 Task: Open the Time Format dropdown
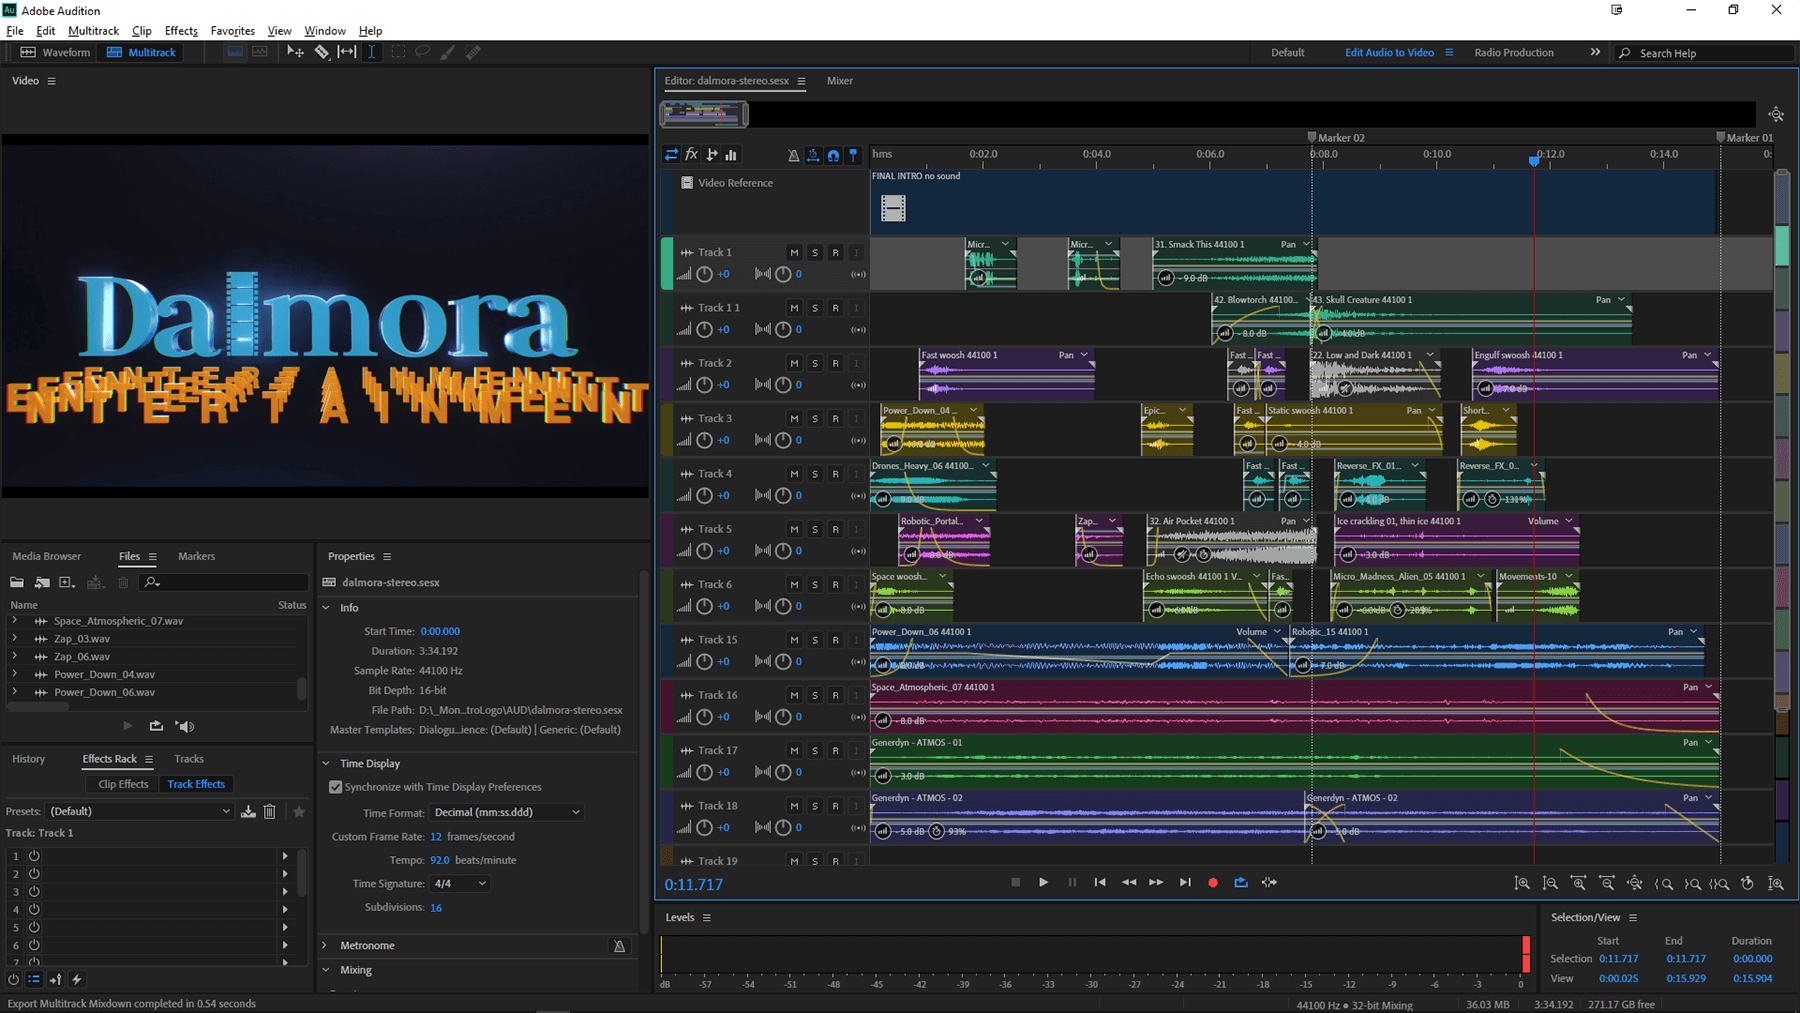pyautogui.click(x=507, y=812)
